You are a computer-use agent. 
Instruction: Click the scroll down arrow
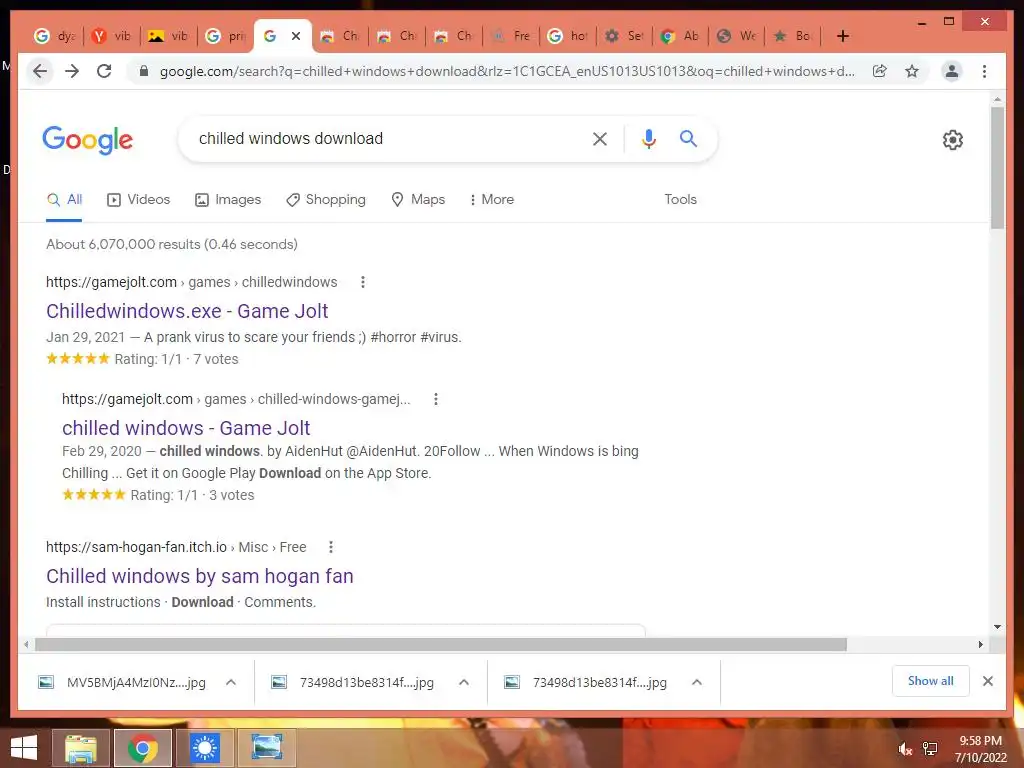click(x=997, y=627)
